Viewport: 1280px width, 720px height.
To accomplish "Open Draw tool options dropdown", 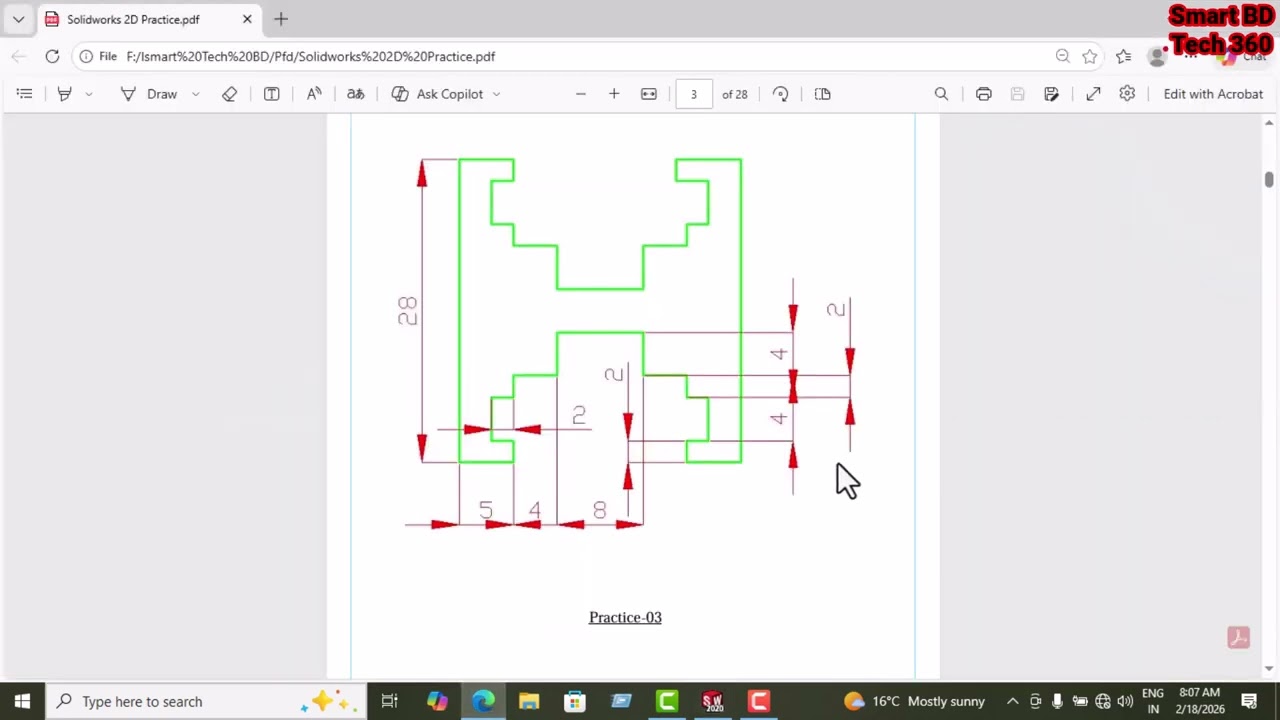I will coord(195,94).
